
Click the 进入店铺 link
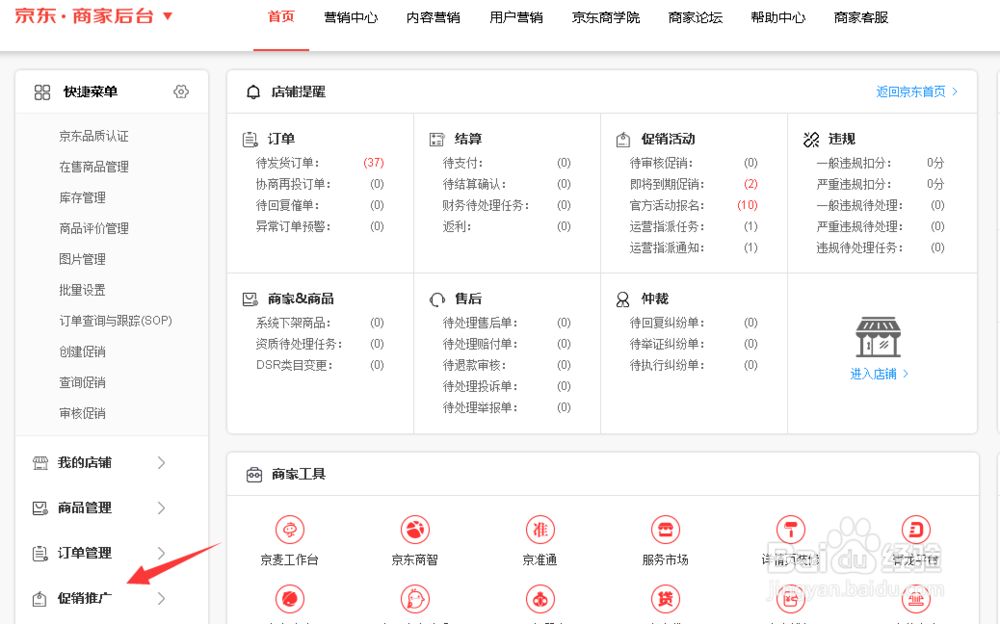879,374
